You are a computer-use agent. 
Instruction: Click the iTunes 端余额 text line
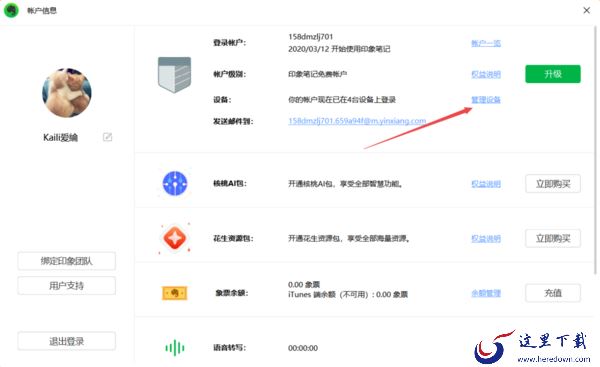click(348, 294)
